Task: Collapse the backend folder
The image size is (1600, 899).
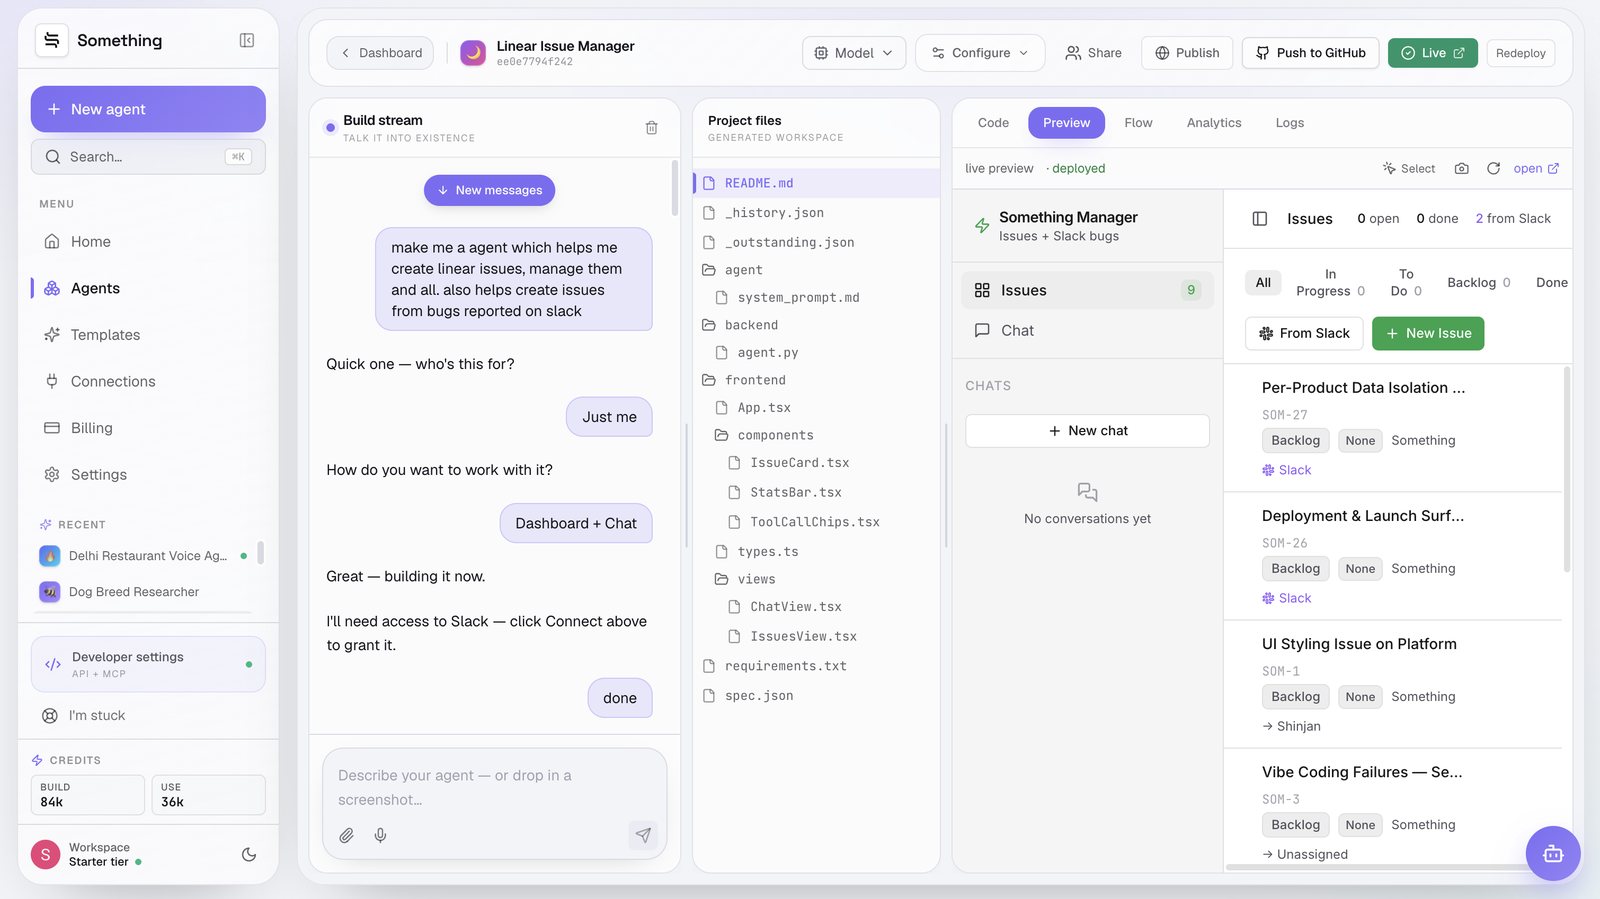Action: [x=815, y=325]
